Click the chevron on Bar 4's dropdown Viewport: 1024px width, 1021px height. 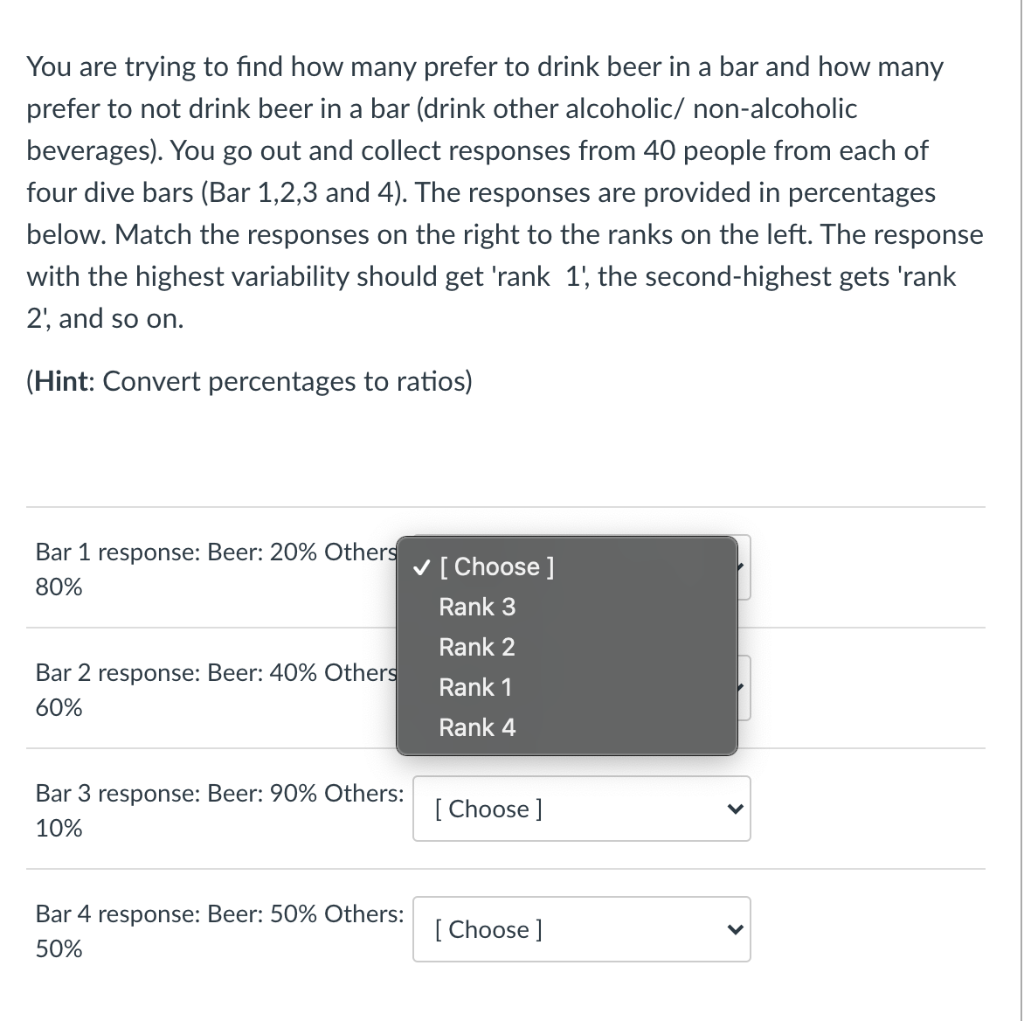pyautogui.click(x=735, y=929)
